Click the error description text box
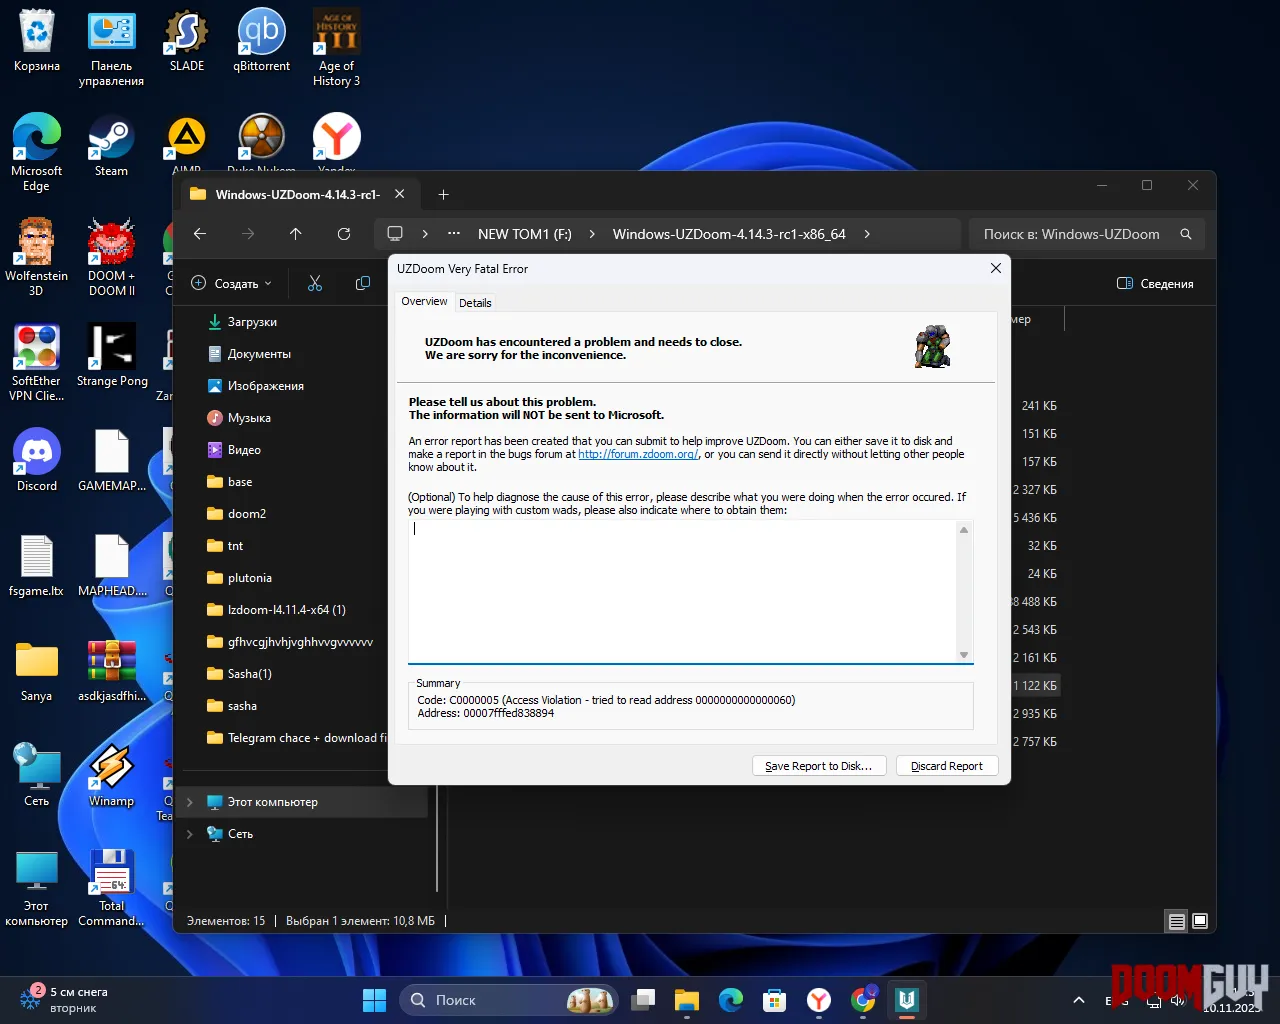 point(682,590)
